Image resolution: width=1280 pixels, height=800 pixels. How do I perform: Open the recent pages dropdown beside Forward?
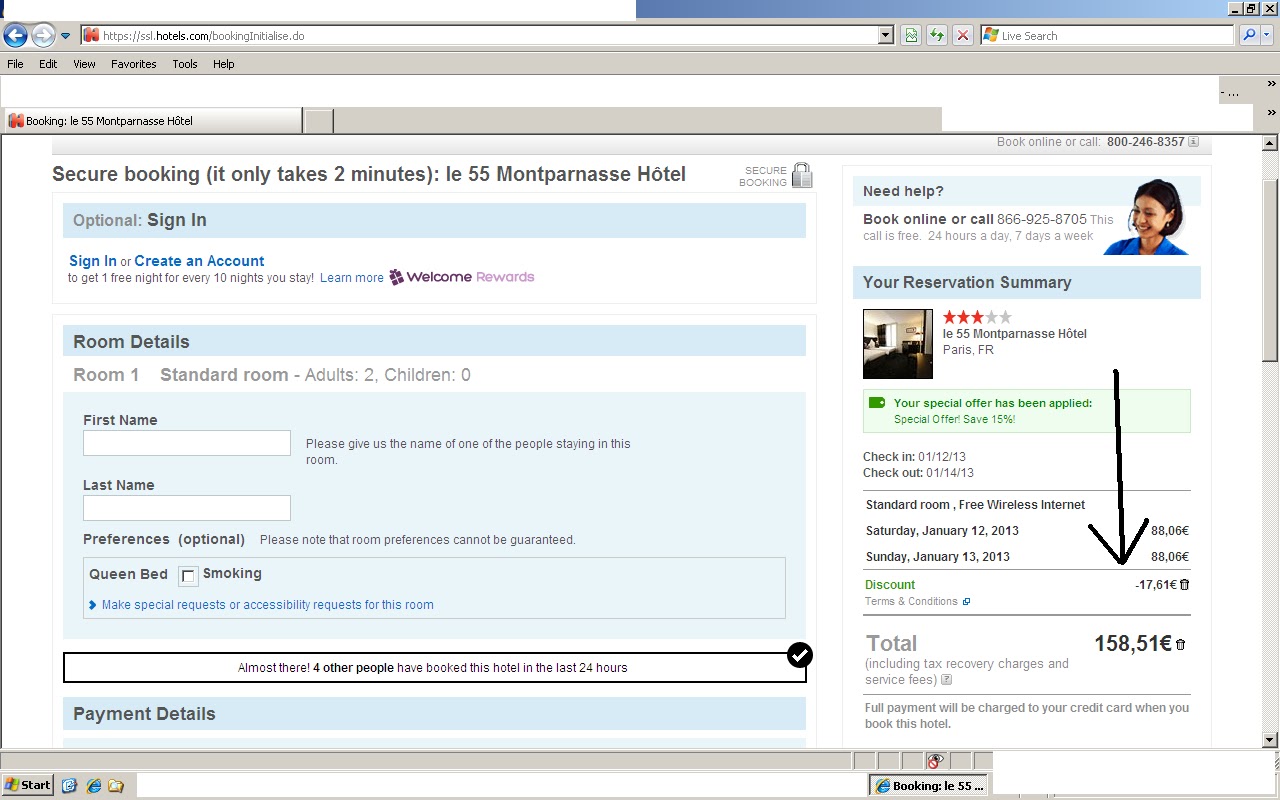click(66, 36)
